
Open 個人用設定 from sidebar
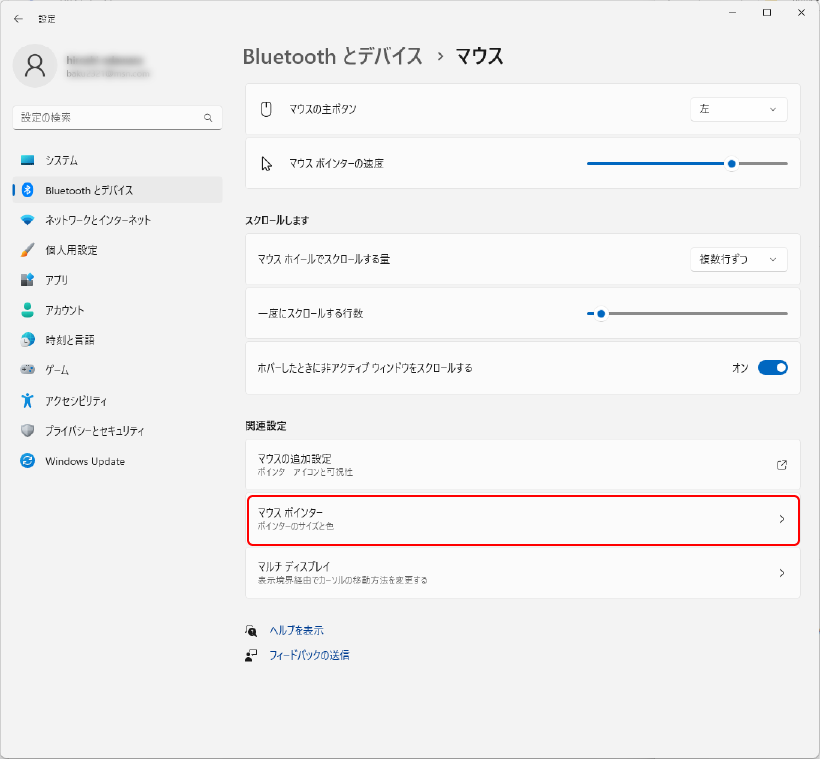pos(71,250)
